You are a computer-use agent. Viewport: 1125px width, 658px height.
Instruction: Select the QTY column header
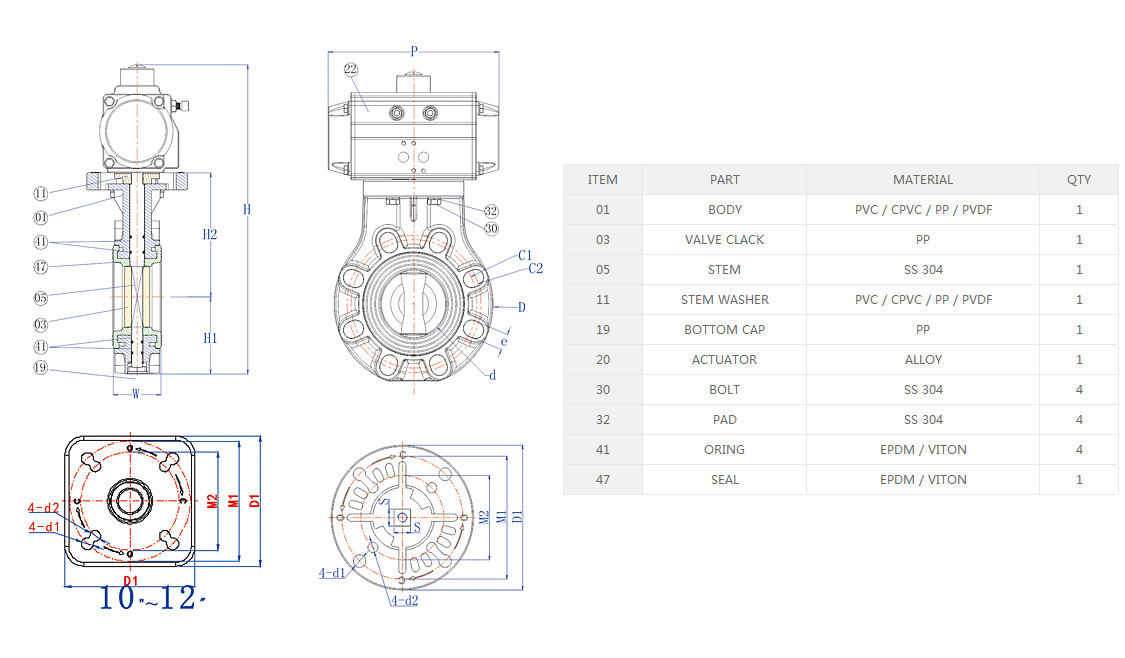click(x=1078, y=180)
